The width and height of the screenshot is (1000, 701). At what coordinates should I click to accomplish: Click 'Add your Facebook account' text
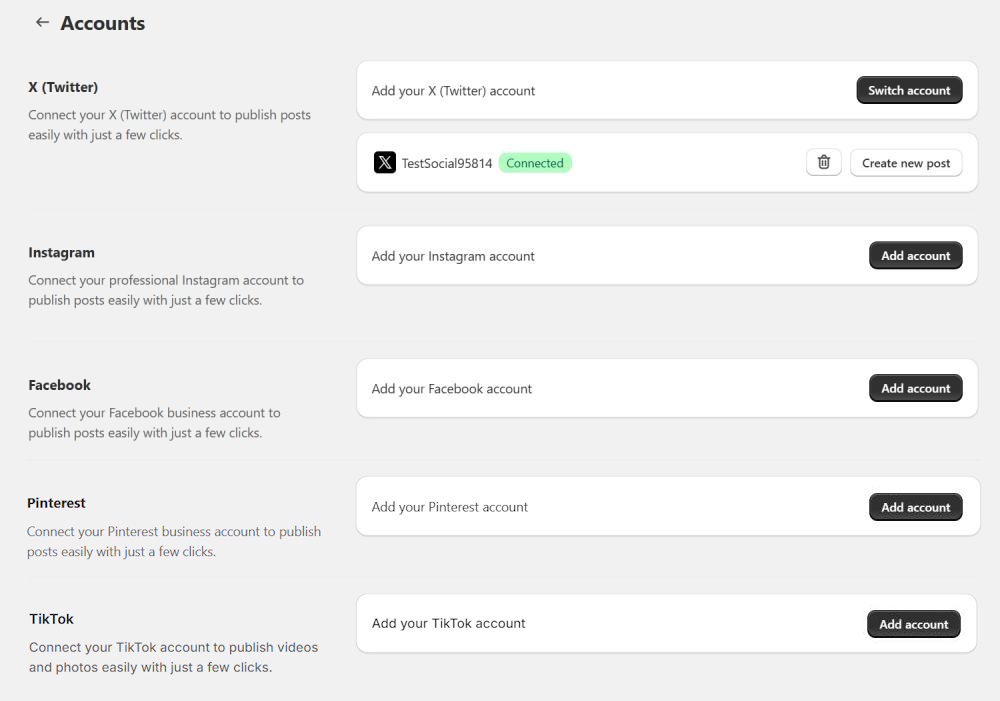[x=452, y=389]
